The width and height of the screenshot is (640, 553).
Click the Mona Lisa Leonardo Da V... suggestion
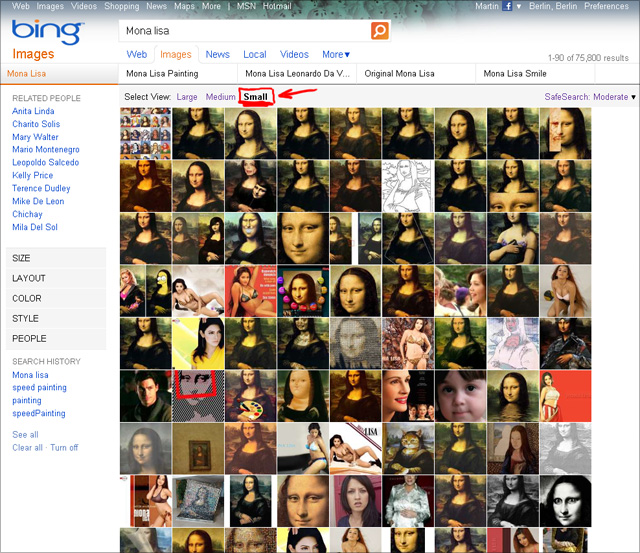[297, 73]
